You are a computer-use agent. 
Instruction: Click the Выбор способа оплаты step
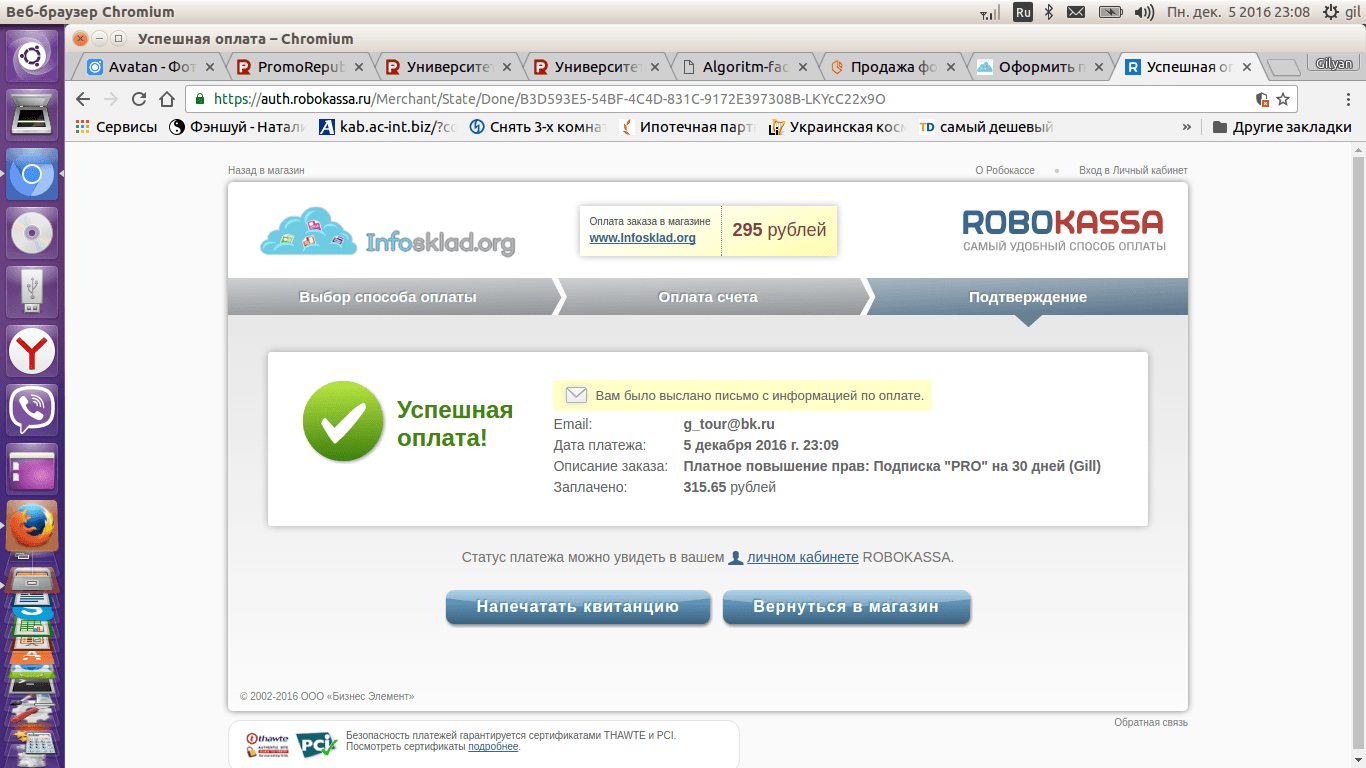[x=388, y=297]
